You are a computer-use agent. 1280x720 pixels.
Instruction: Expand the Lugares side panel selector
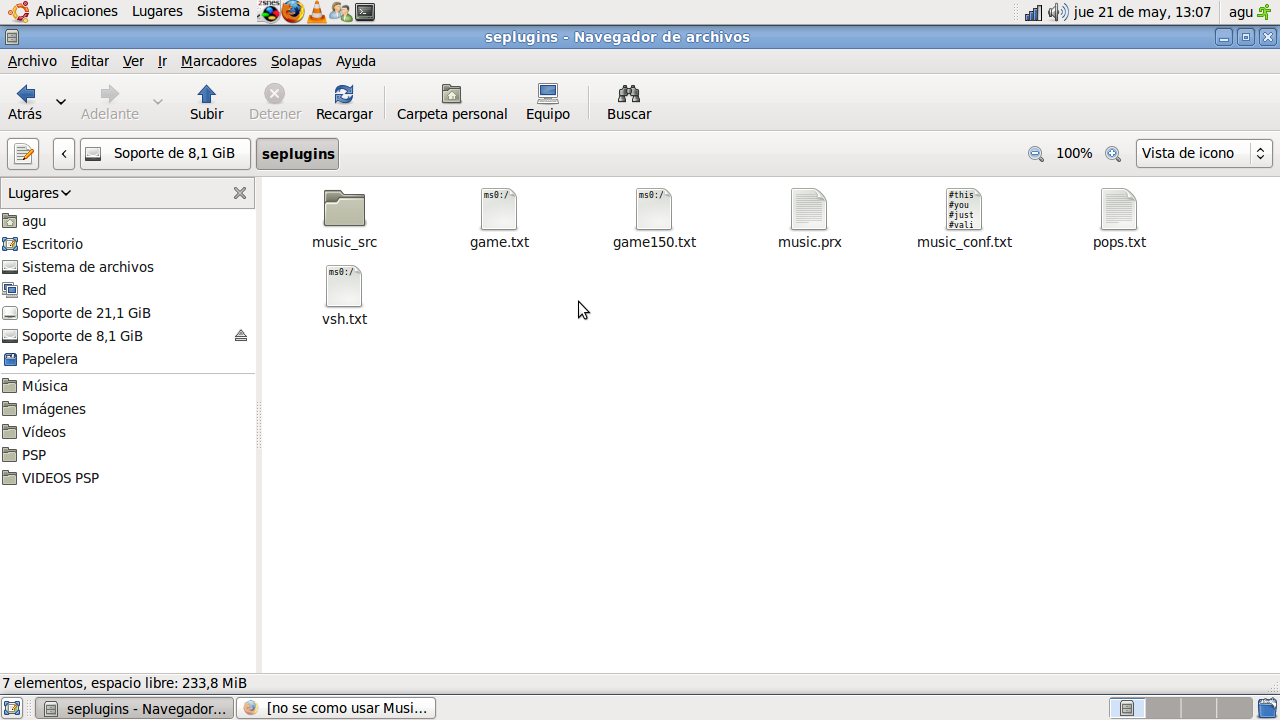click(40, 193)
